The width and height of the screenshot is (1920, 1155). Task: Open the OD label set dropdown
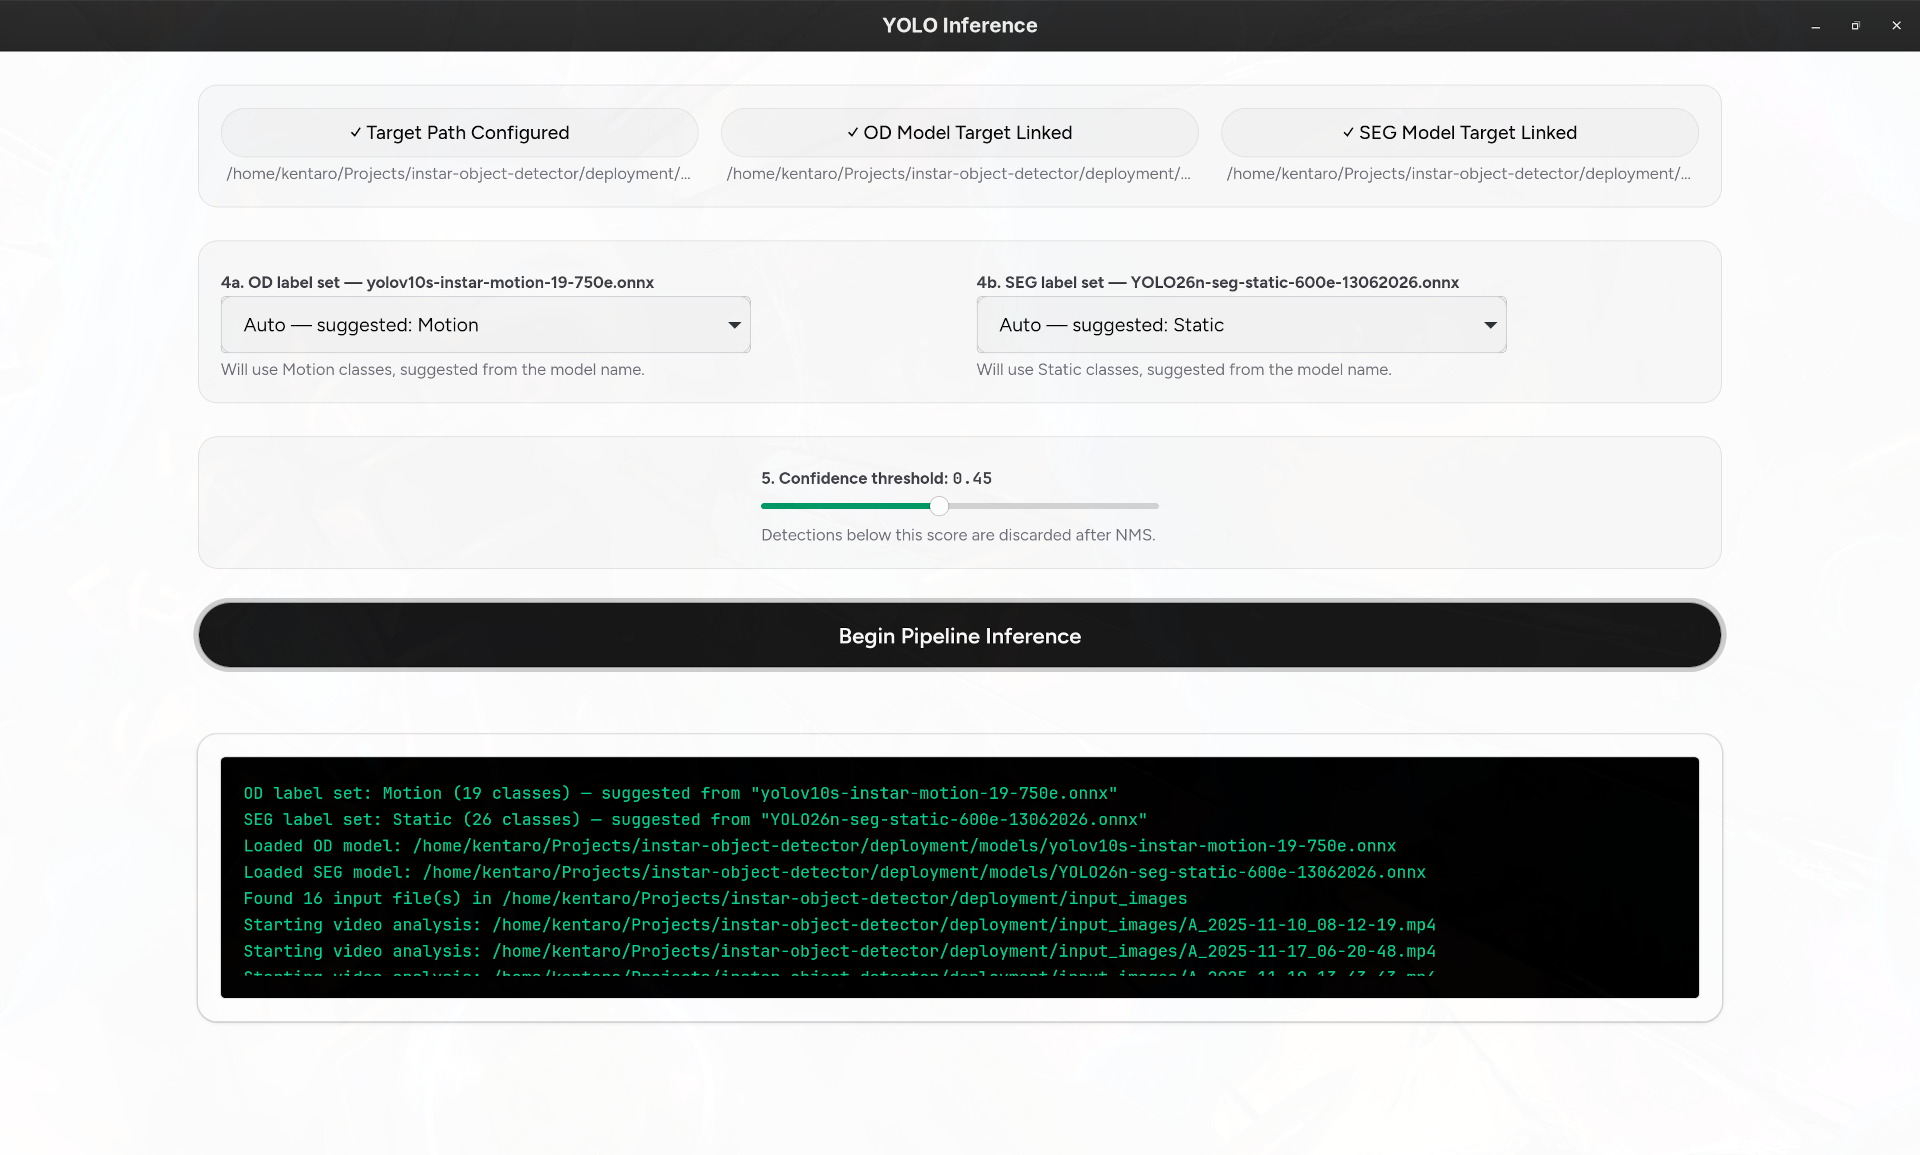click(x=486, y=325)
